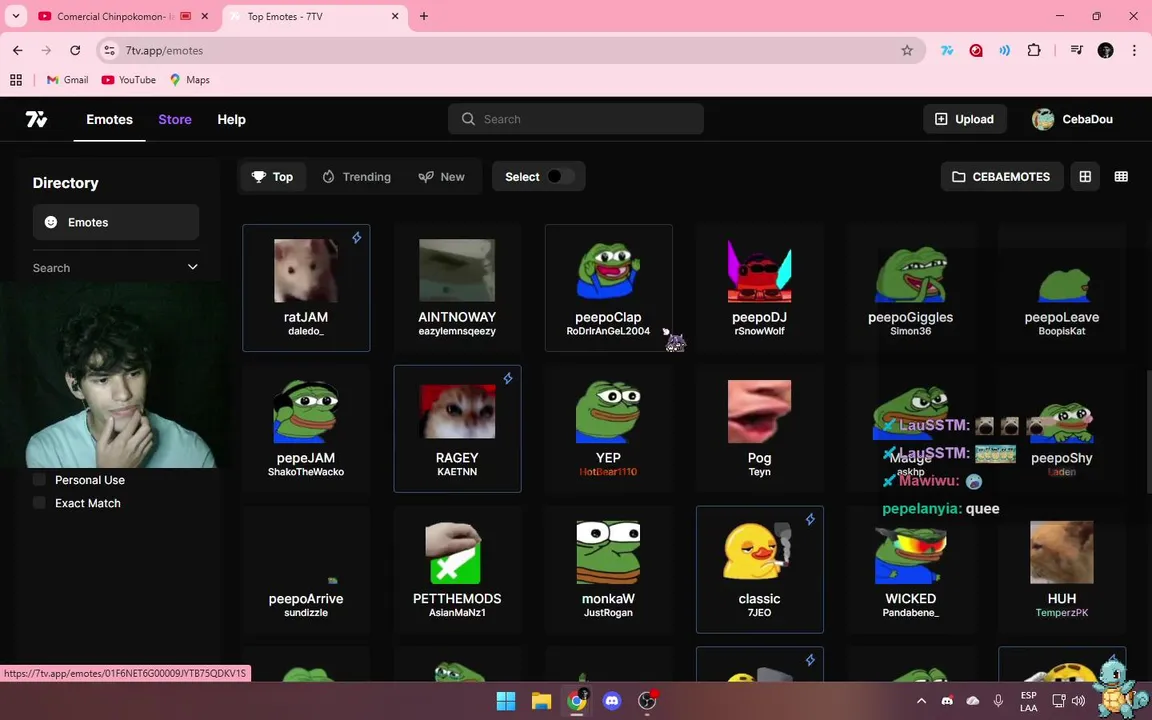Open the Maps bookmark
Image resolution: width=1152 pixels, height=720 pixels.
190,79
